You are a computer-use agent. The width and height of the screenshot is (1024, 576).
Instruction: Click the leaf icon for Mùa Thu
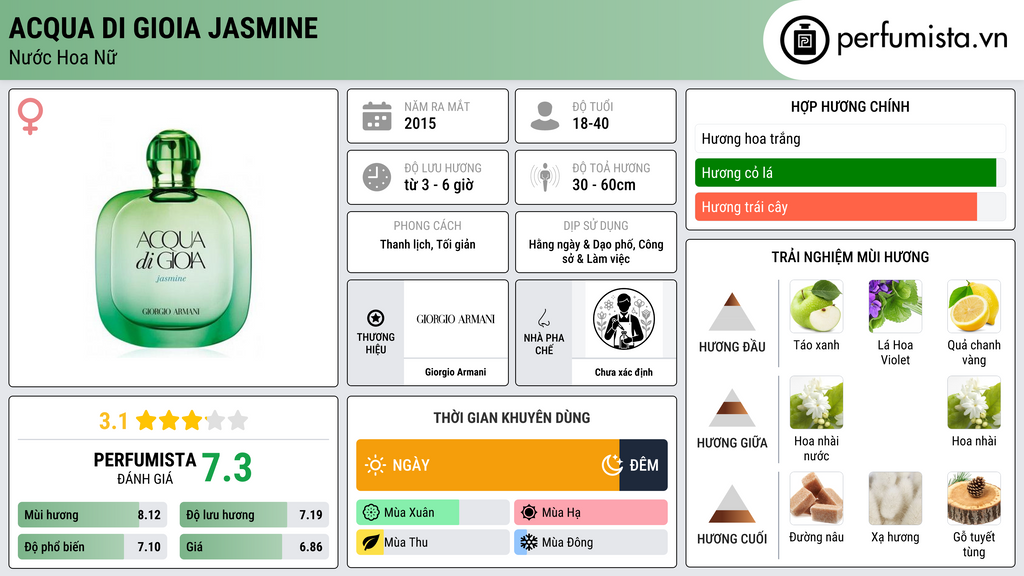[371, 542]
